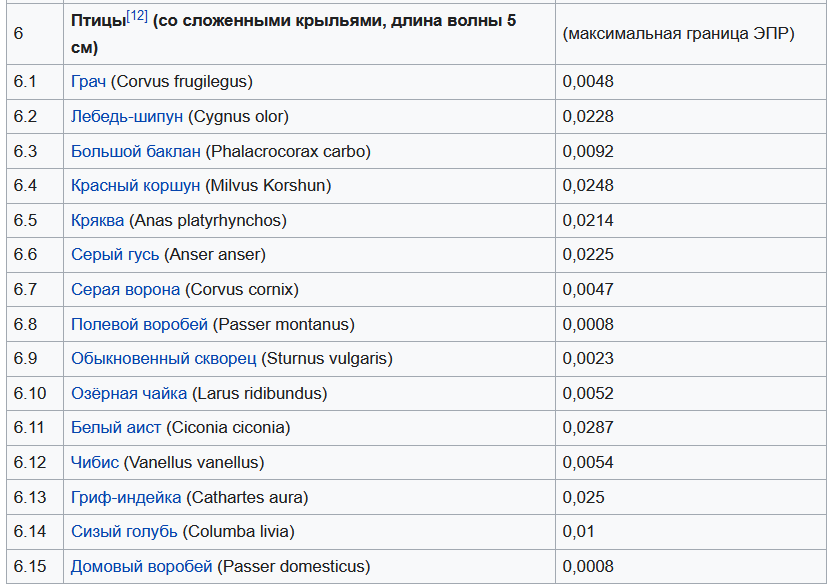Open the Гриф-индейка link
The image size is (830, 586).
[126, 498]
